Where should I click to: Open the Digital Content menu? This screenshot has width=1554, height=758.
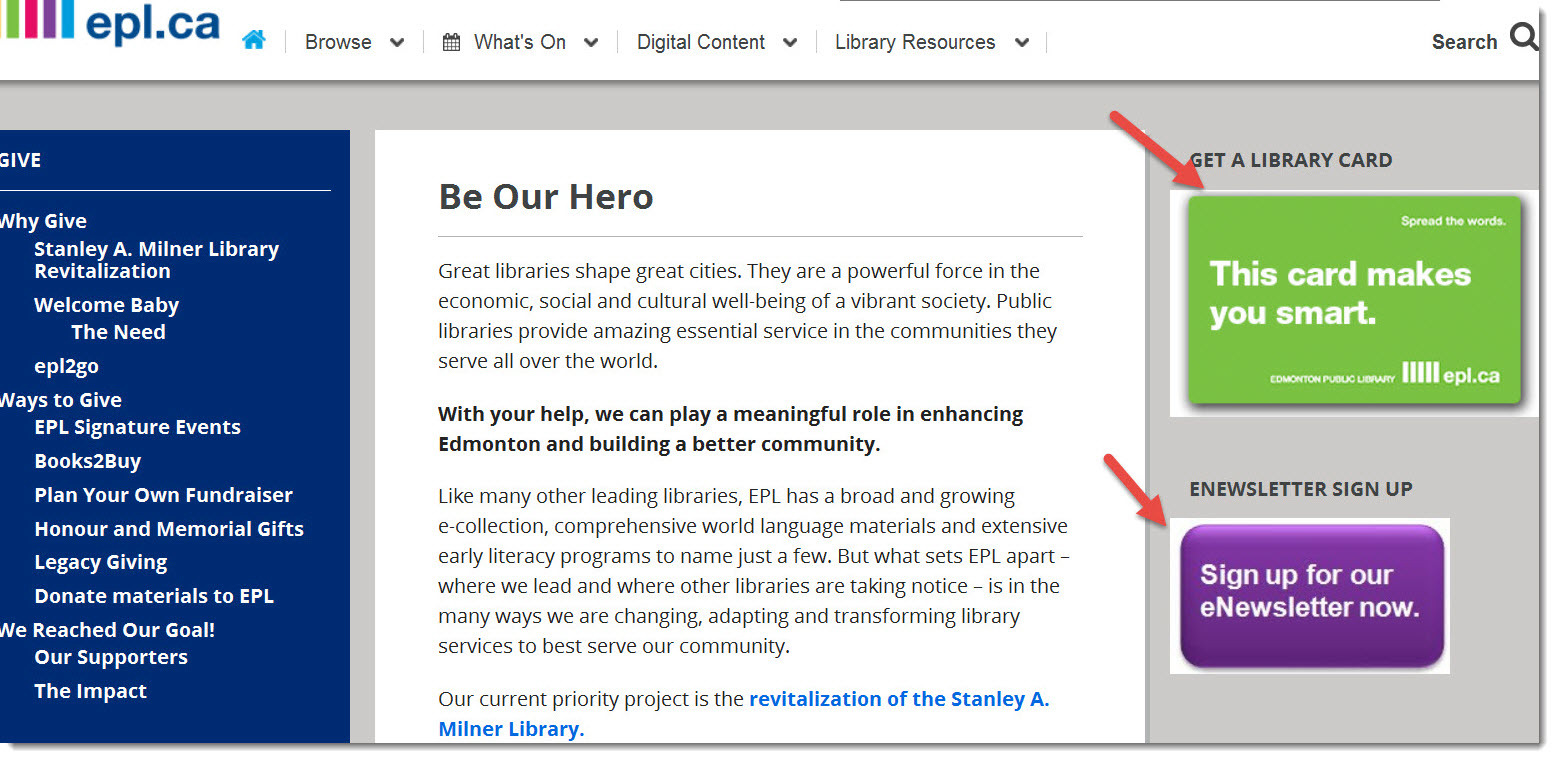tap(701, 42)
